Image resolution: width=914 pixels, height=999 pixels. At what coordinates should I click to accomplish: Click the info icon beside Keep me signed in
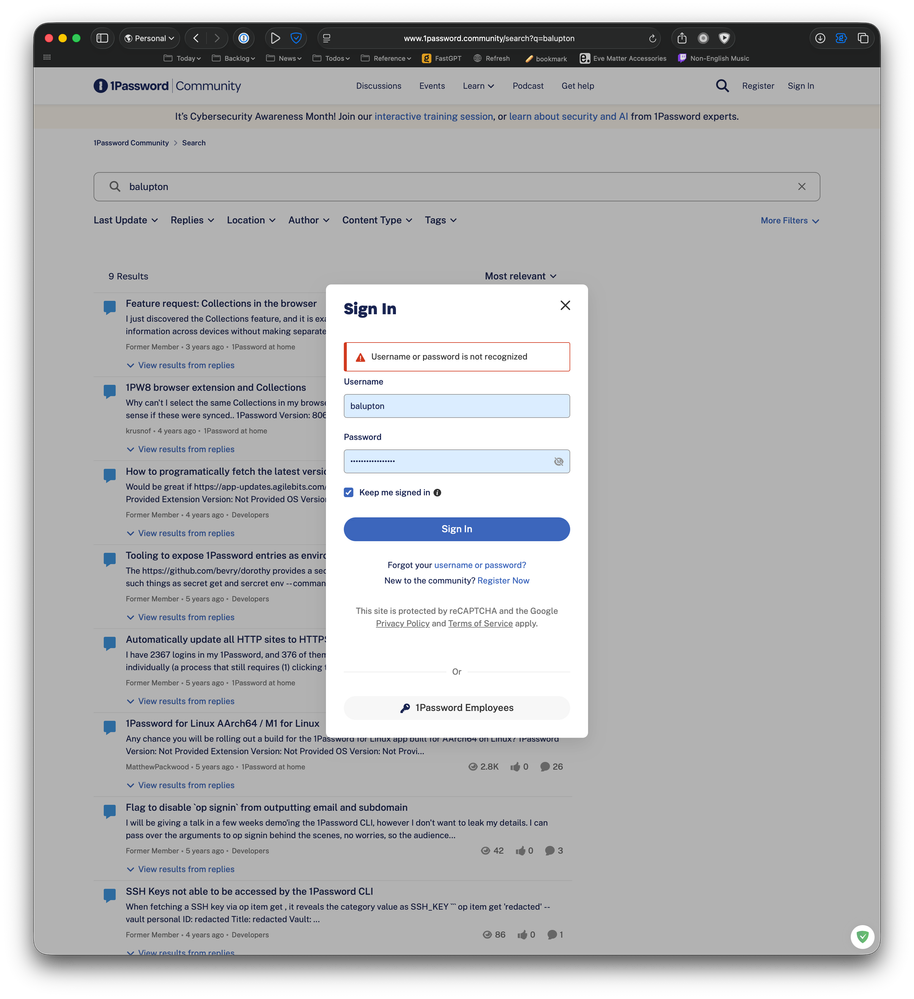(x=437, y=493)
